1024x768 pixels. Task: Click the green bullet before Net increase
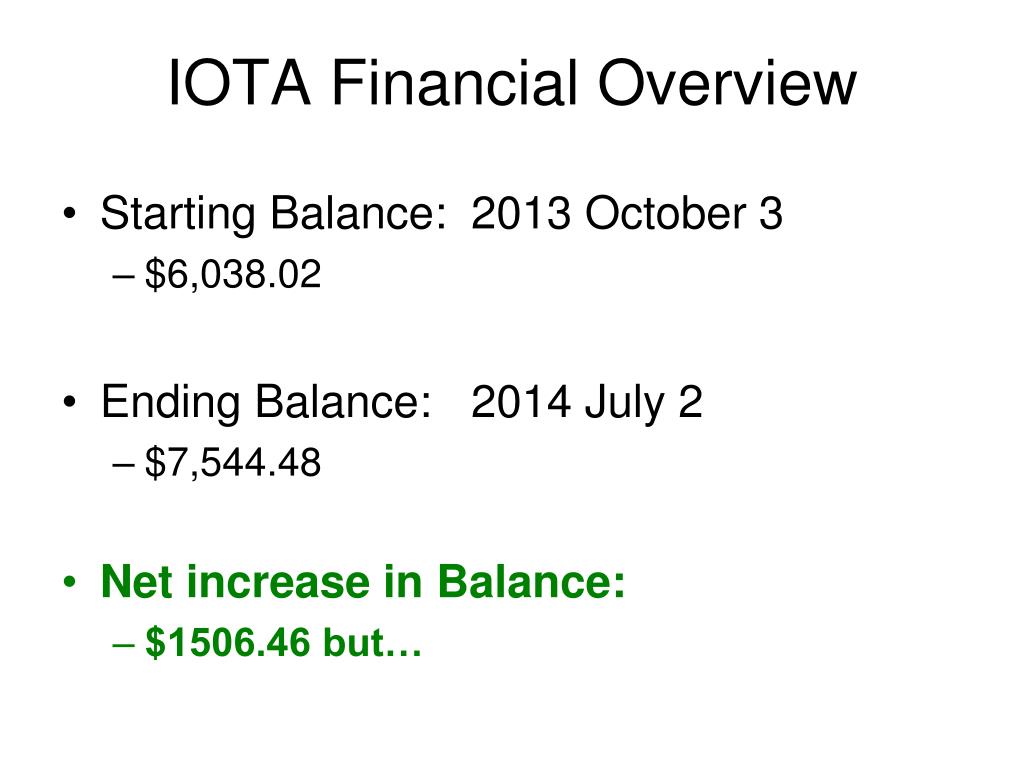70,581
